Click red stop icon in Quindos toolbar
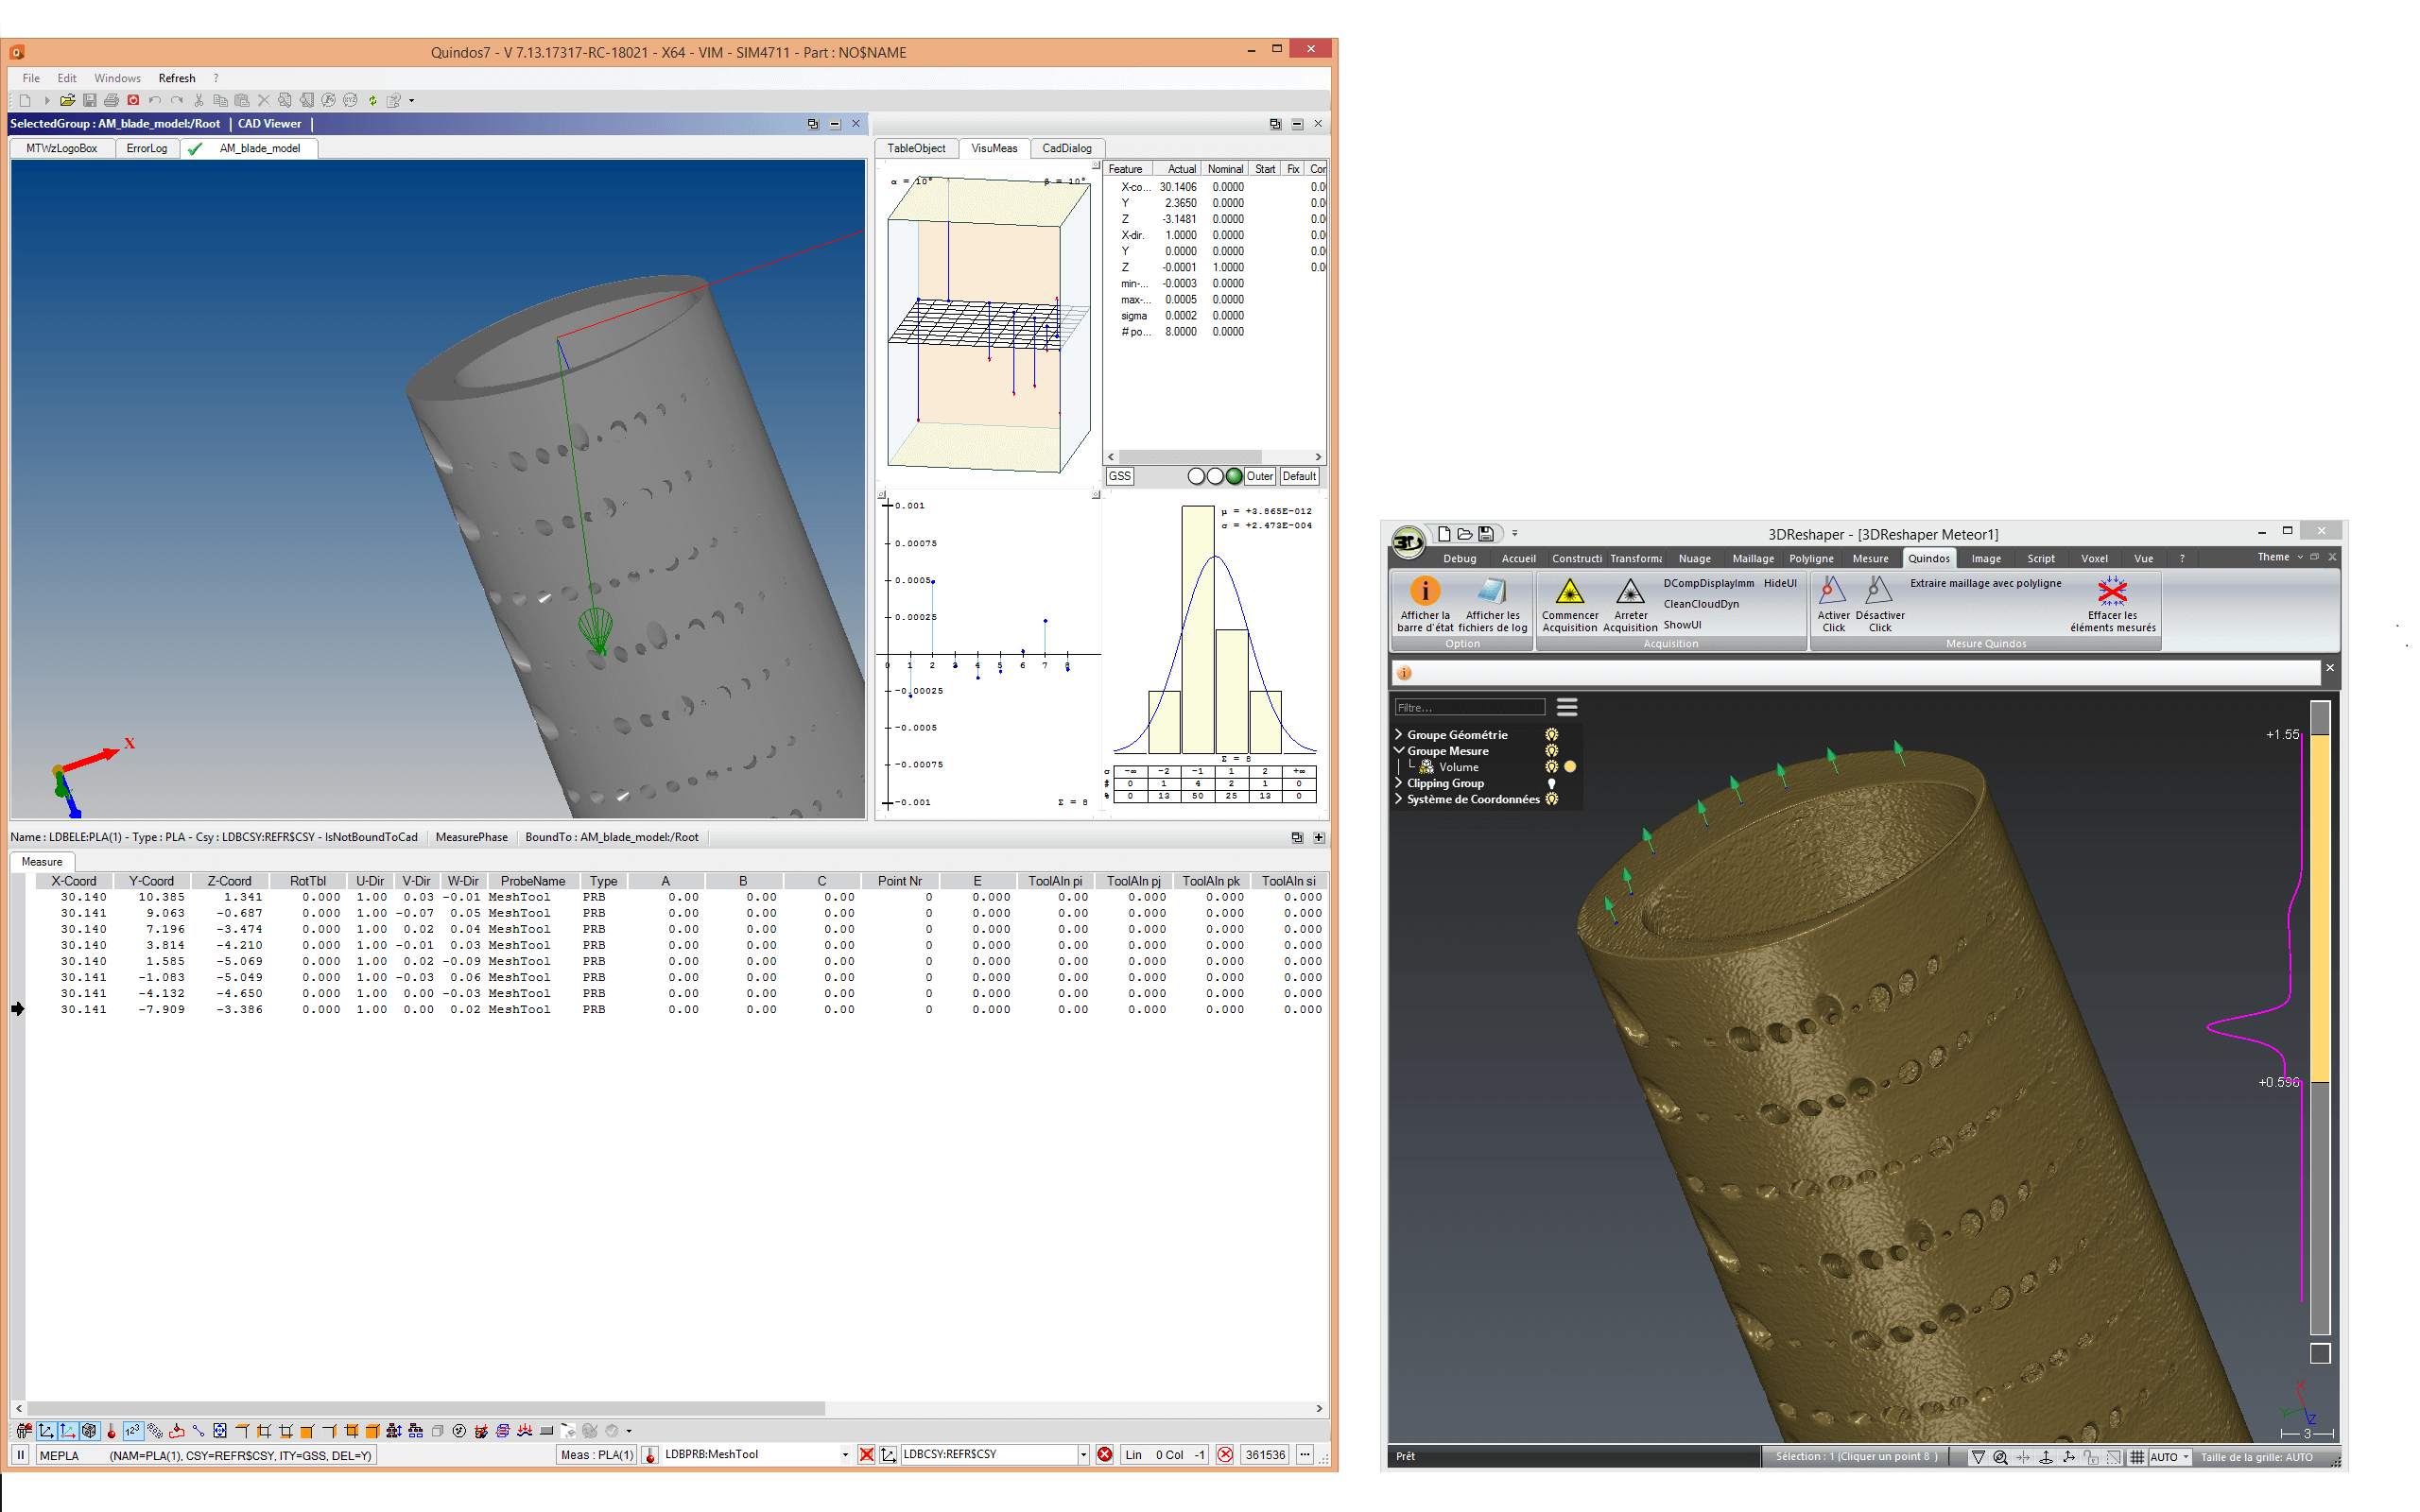 coord(133,100)
